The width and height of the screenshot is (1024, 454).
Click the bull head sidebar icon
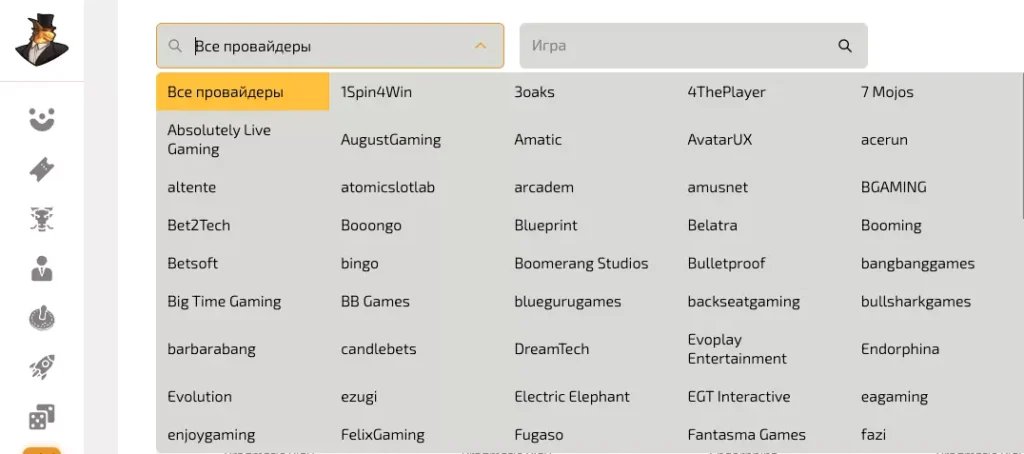coord(42,219)
